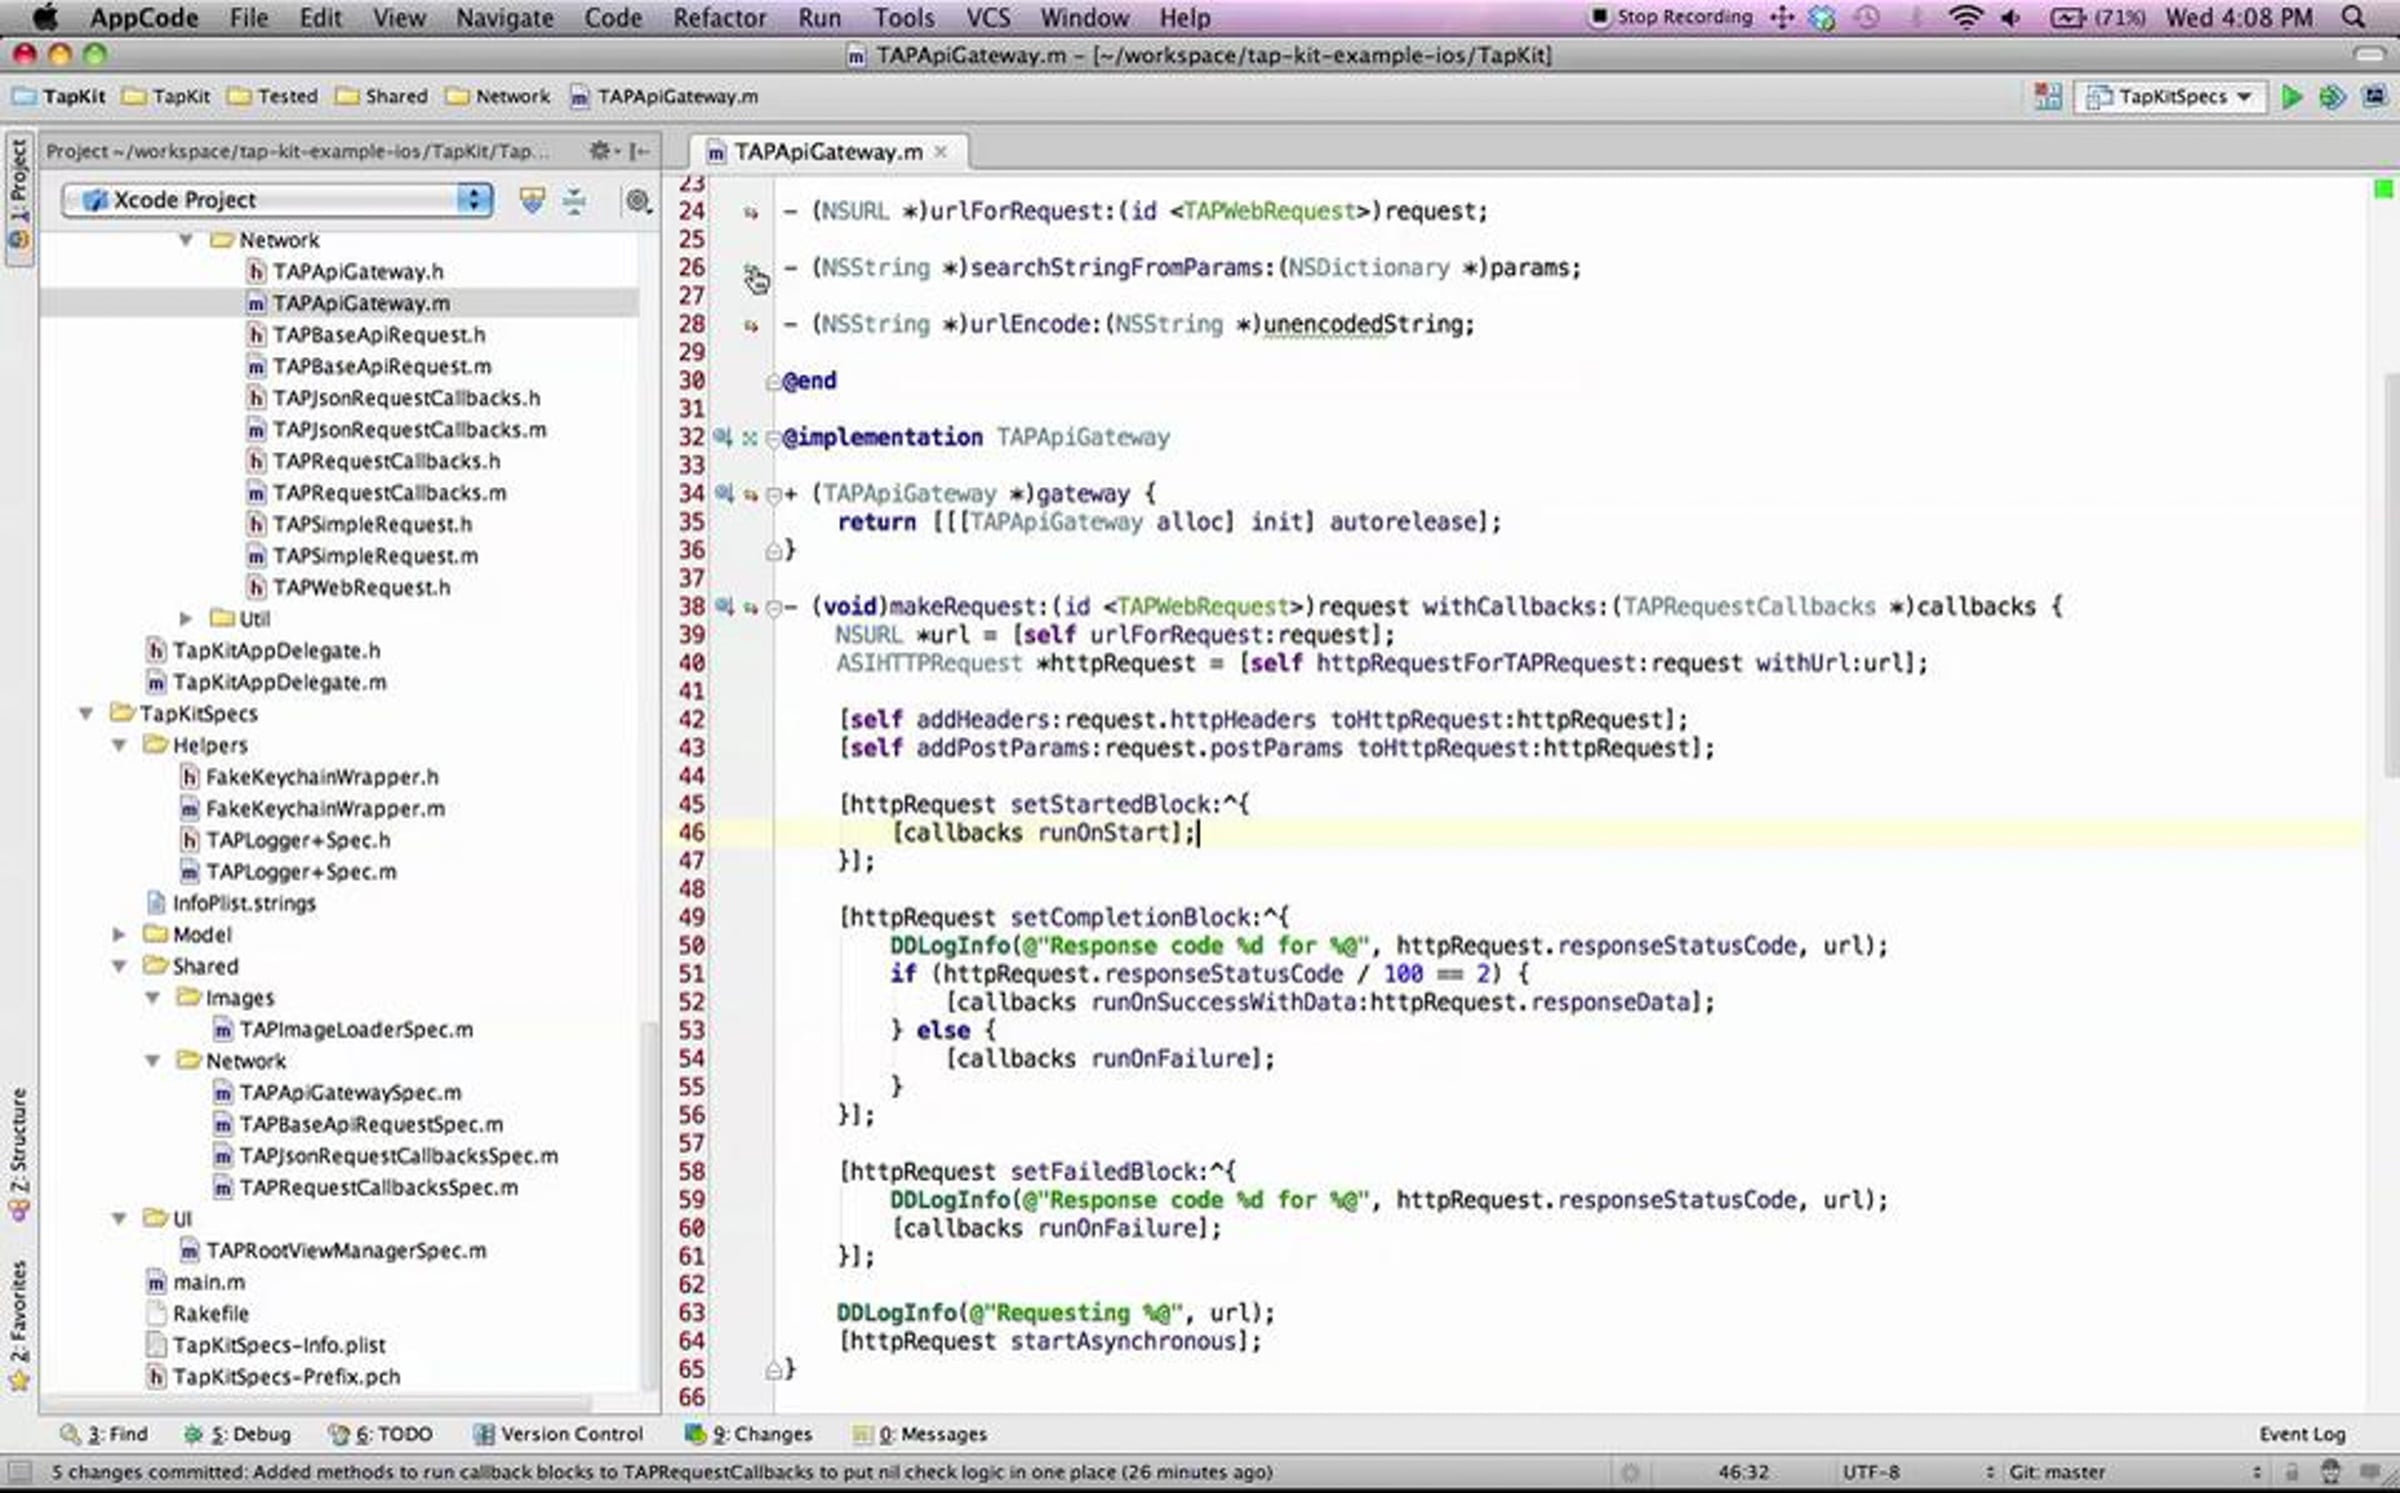Toggle fold for makeRequest method
The width and height of the screenshot is (2400, 1493).
pyautogui.click(x=773, y=607)
